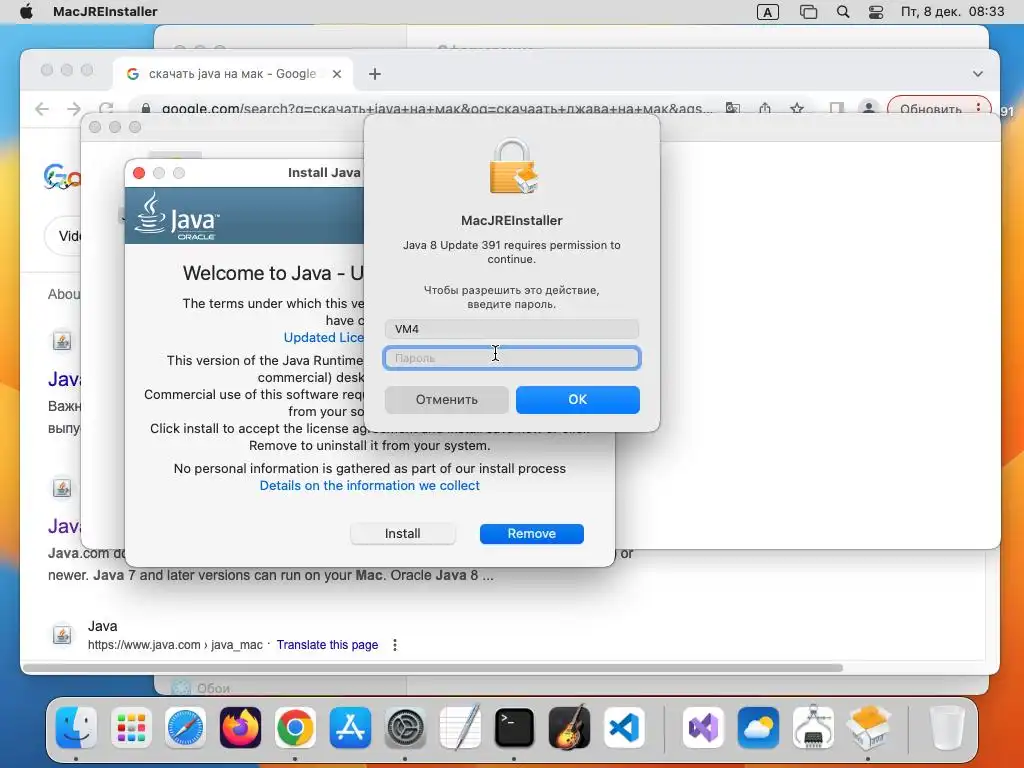
Task: Open GarageBand from the Dock
Action: click(x=569, y=728)
